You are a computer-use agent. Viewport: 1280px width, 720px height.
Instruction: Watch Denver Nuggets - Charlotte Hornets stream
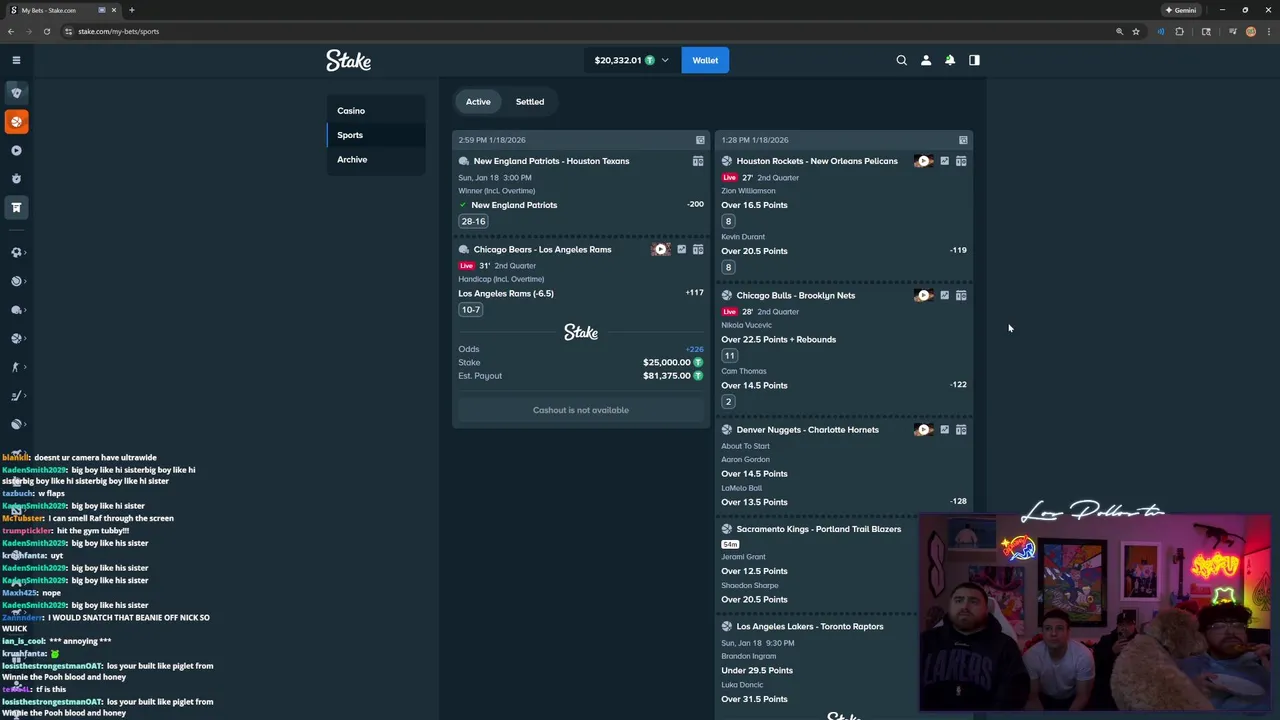pos(923,430)
